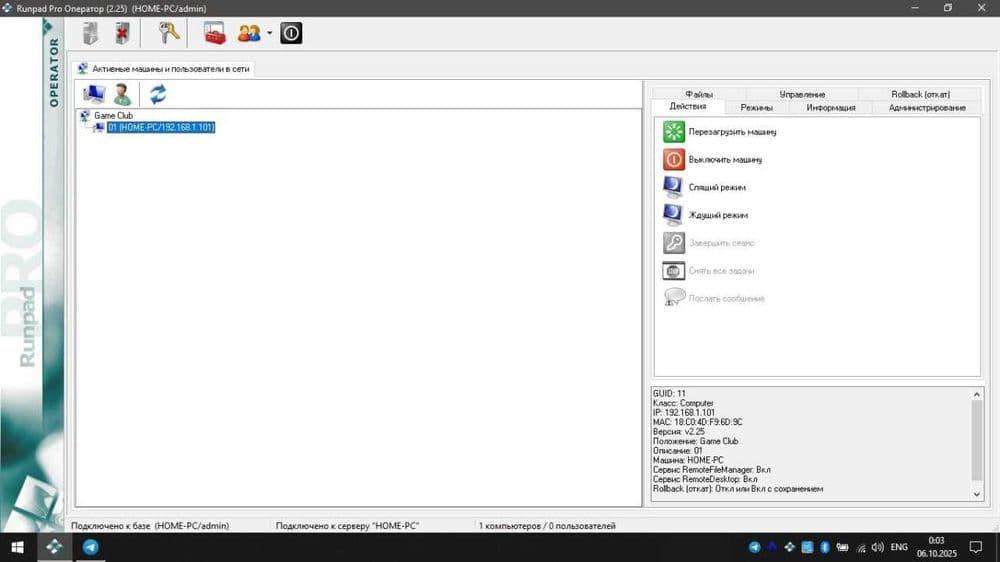The width and height of the screenshot is (1000, 562).
Task: Open the red toolbox icon
Action: (215, 33)
